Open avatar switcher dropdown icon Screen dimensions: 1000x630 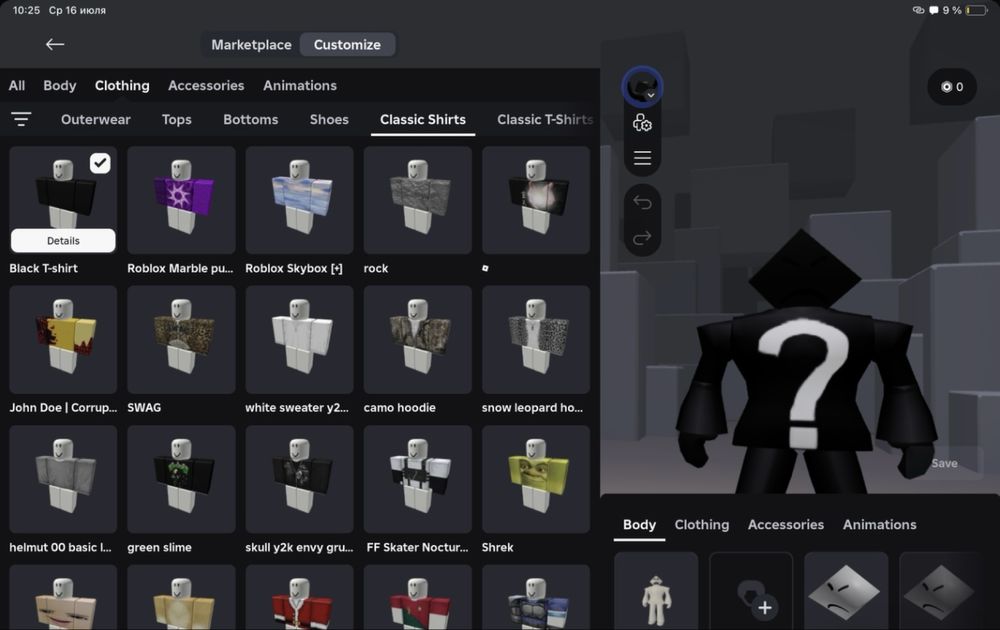click(642, 87)
